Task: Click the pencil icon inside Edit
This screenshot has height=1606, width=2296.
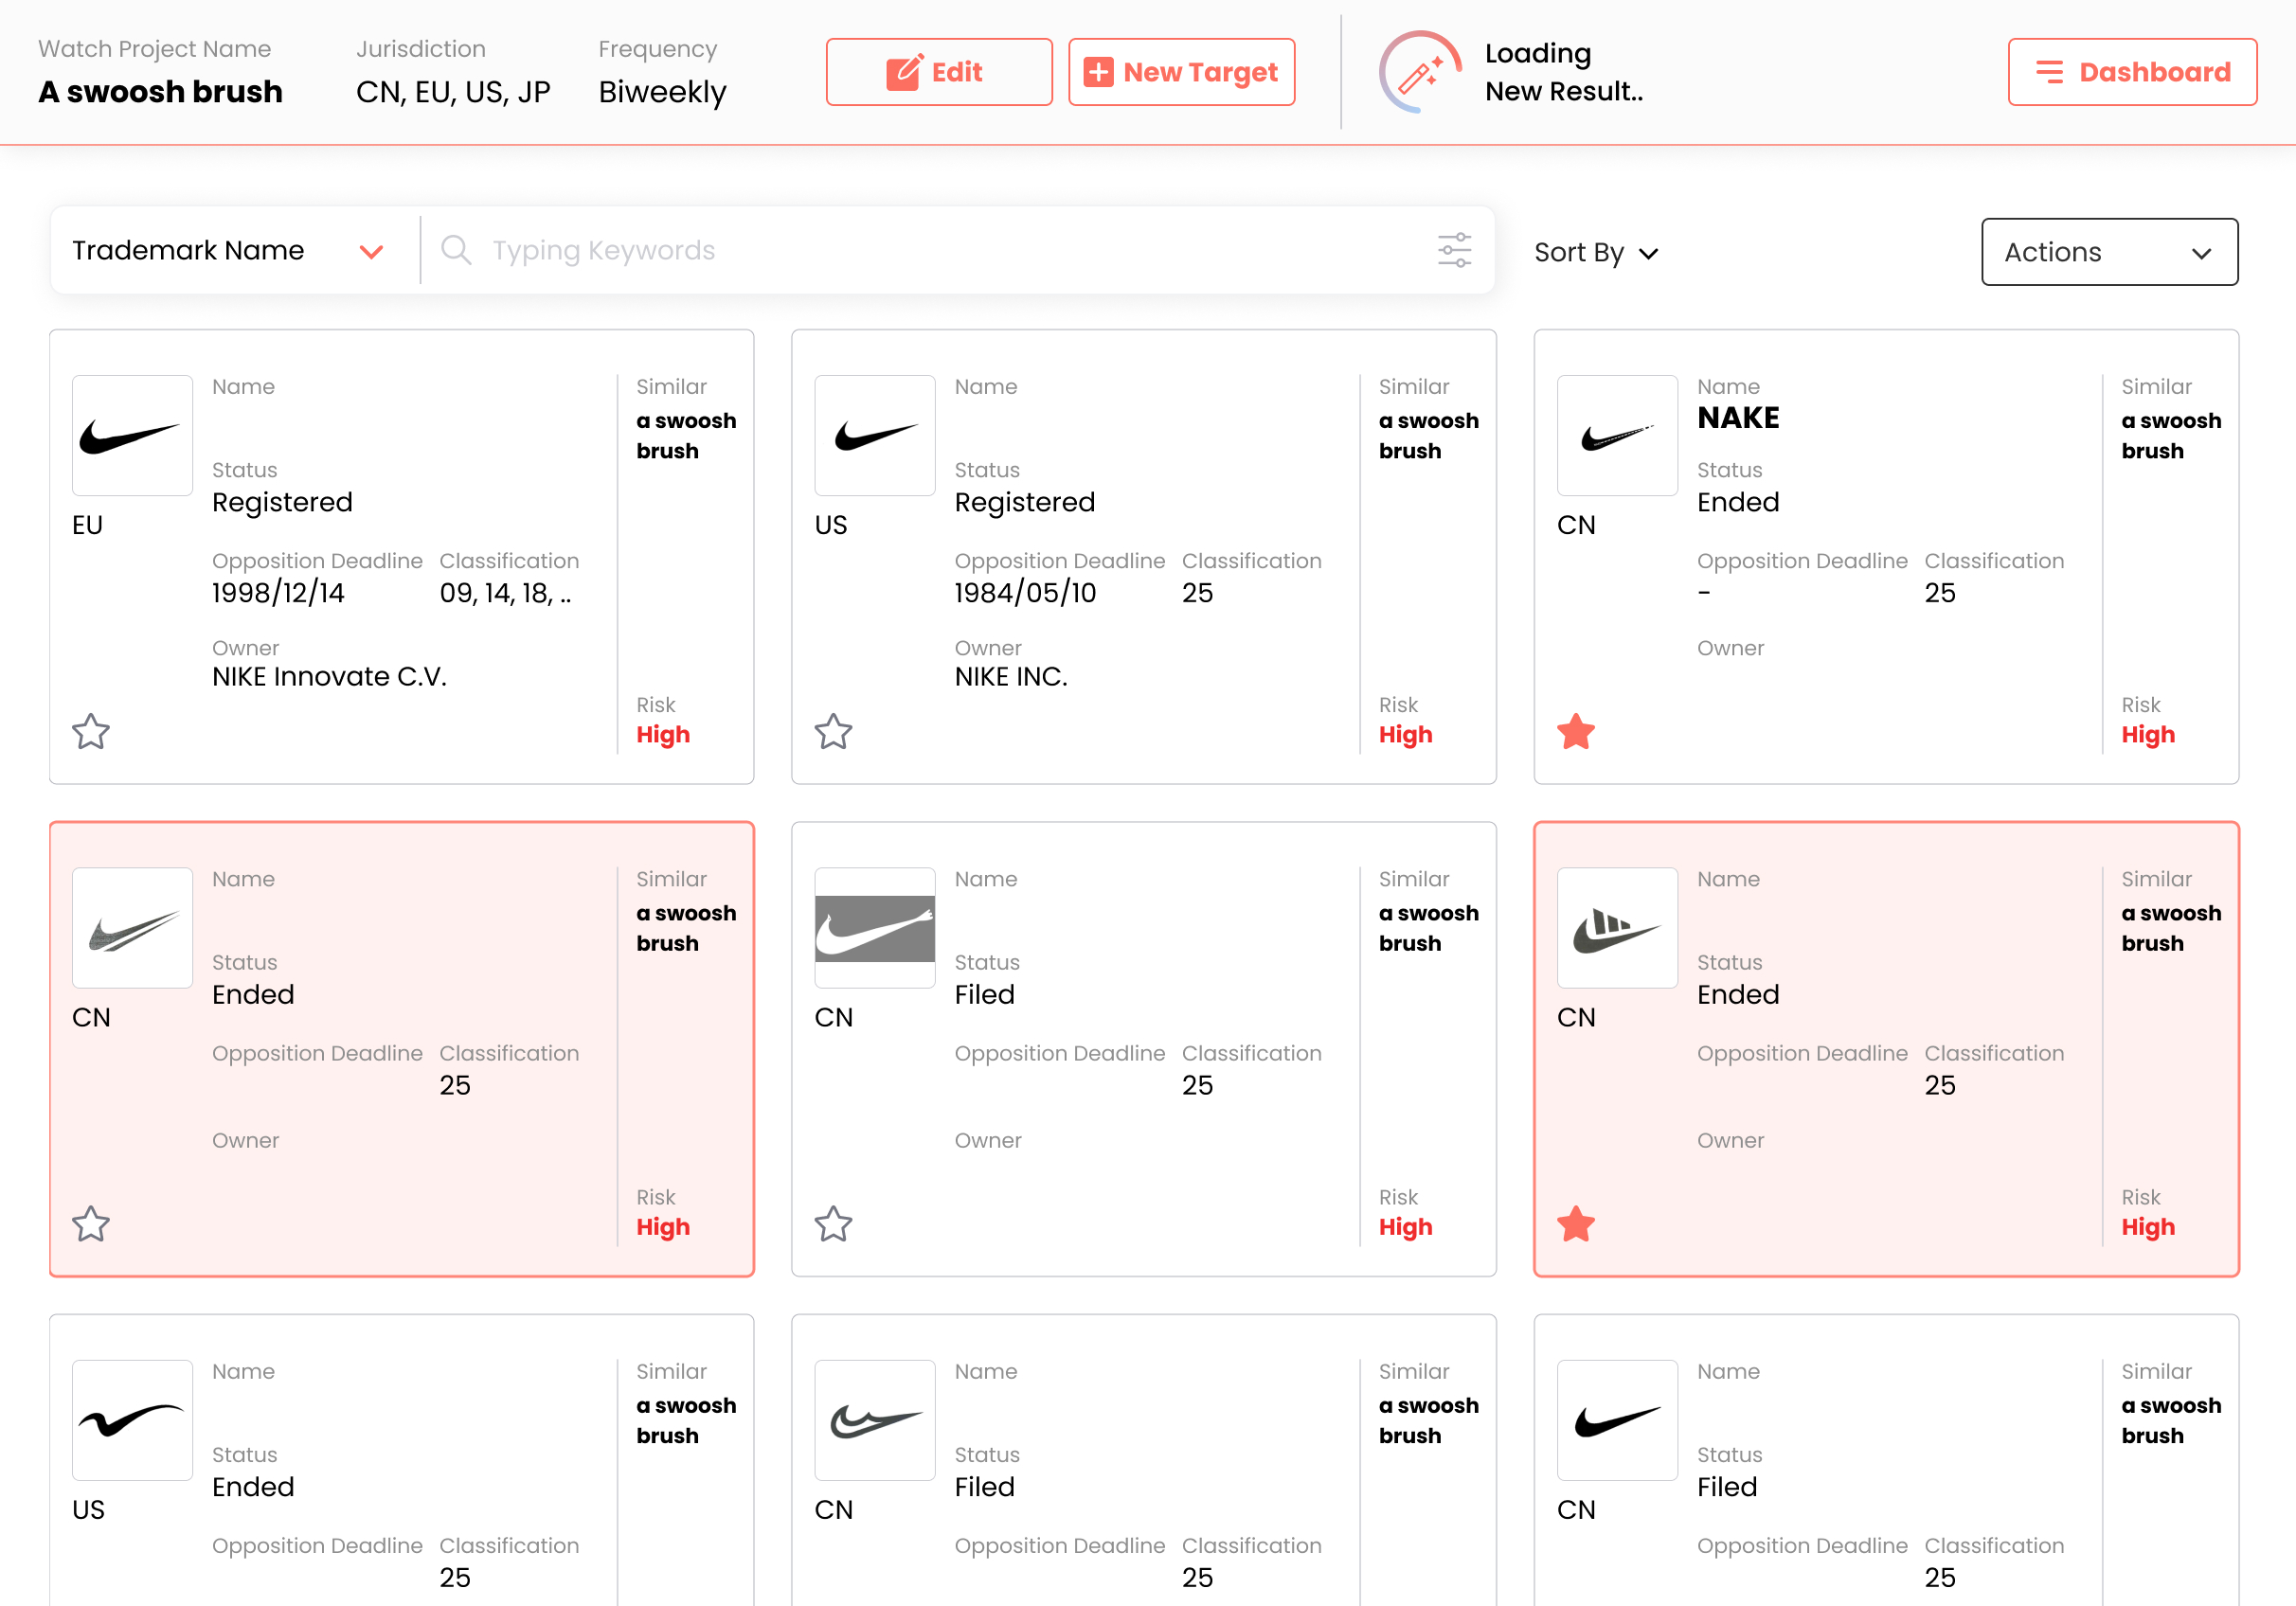Action: pos(904,72)
